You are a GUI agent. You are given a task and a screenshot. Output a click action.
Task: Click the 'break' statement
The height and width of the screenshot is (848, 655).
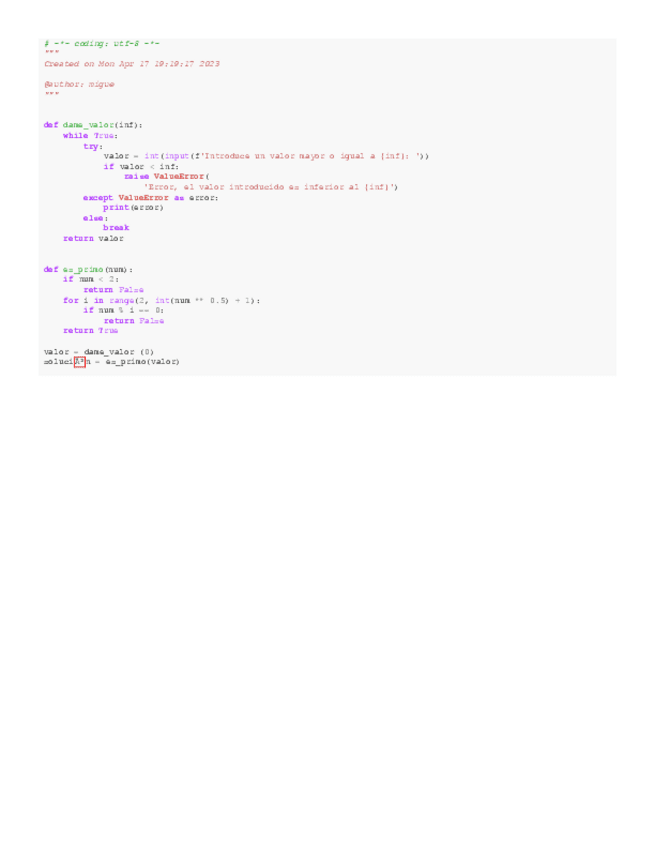tap(116, 228)
